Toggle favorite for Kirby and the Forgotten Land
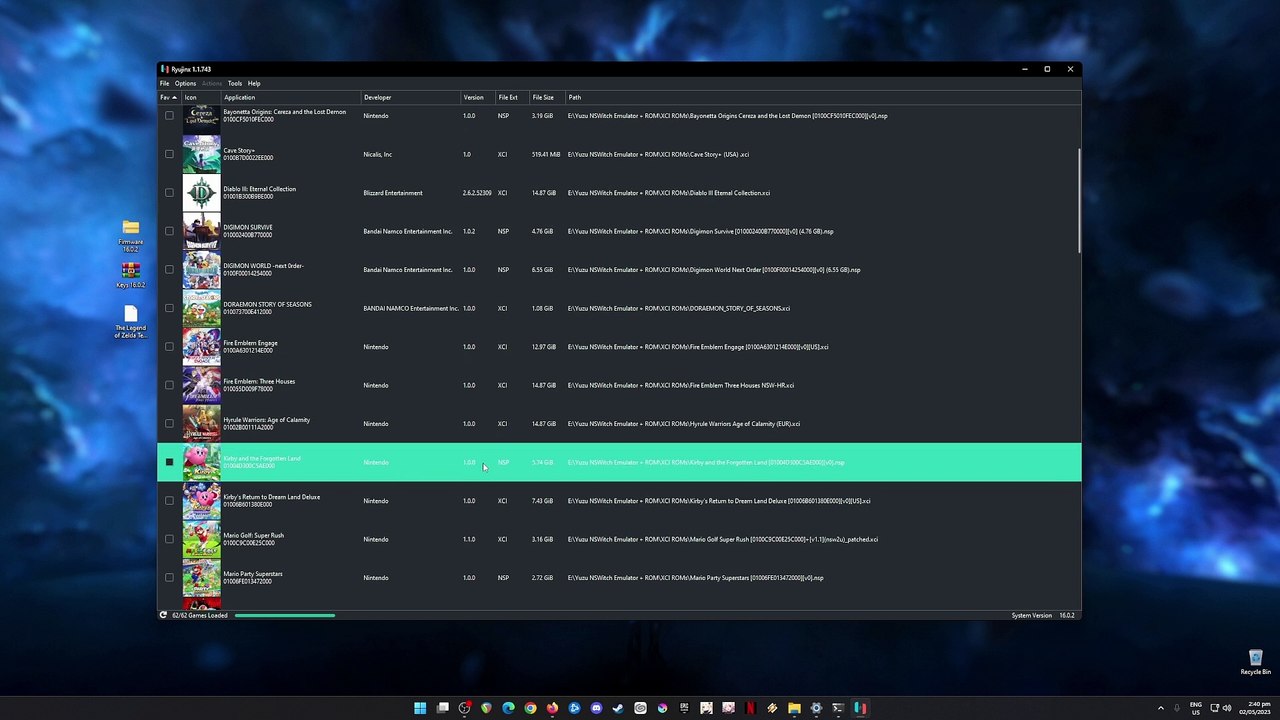Screen dimensions: 1280x720 pyautogui.click(x=169, y=462)
